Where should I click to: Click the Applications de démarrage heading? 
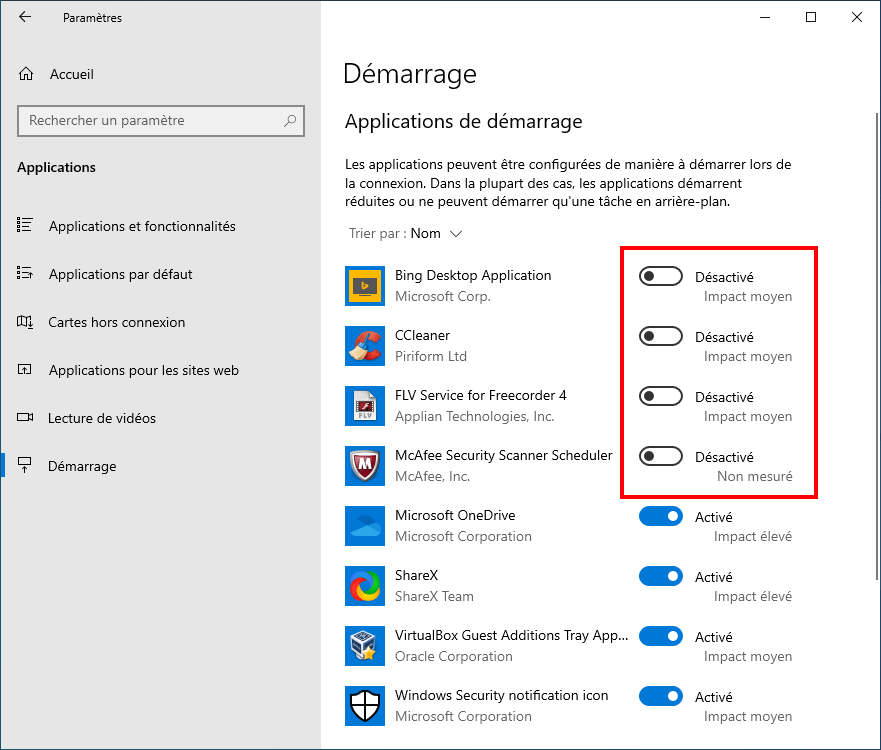(464, 121)
